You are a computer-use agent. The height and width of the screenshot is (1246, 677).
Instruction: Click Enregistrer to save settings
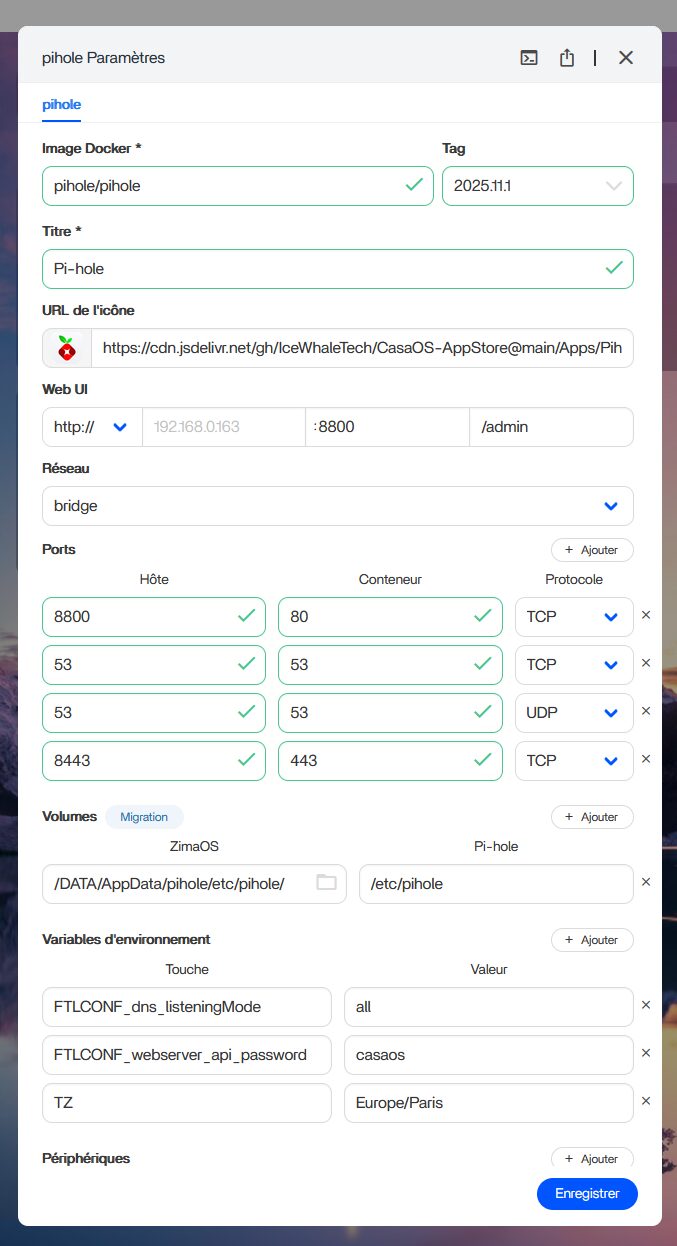coord(587,1193)
